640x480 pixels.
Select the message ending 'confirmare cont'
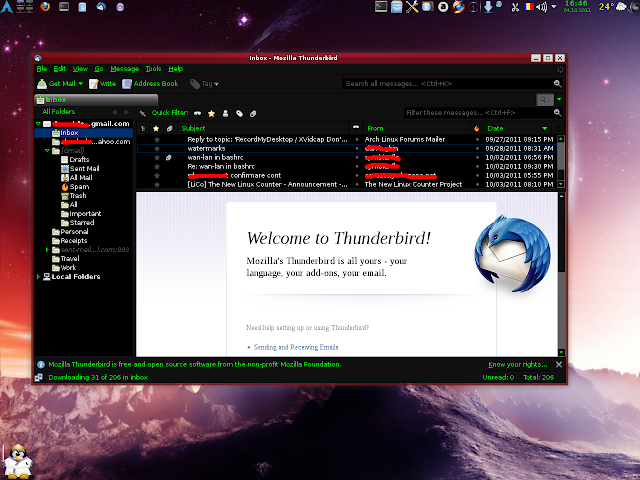click(347, 176)
